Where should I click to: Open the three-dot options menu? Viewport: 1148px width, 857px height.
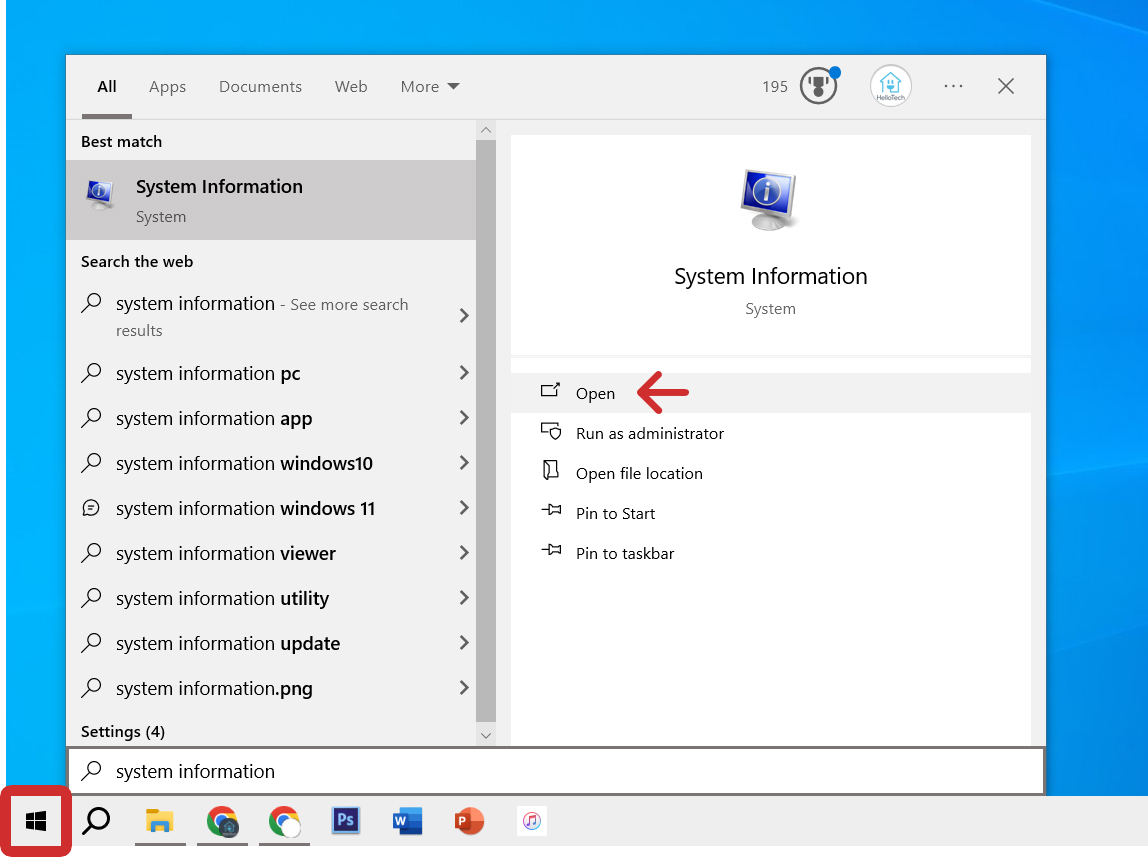[953, 86]
